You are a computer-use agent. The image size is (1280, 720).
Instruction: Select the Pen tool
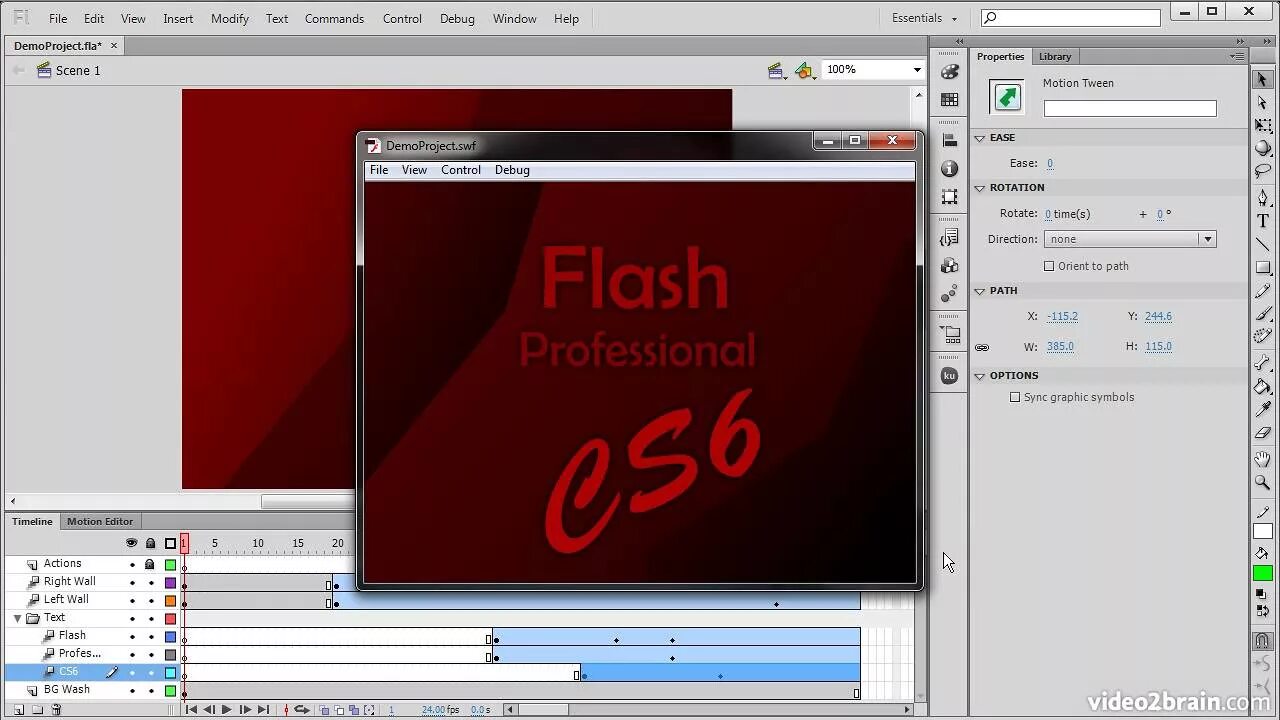pyautogui.click(x=1262, y=198)
